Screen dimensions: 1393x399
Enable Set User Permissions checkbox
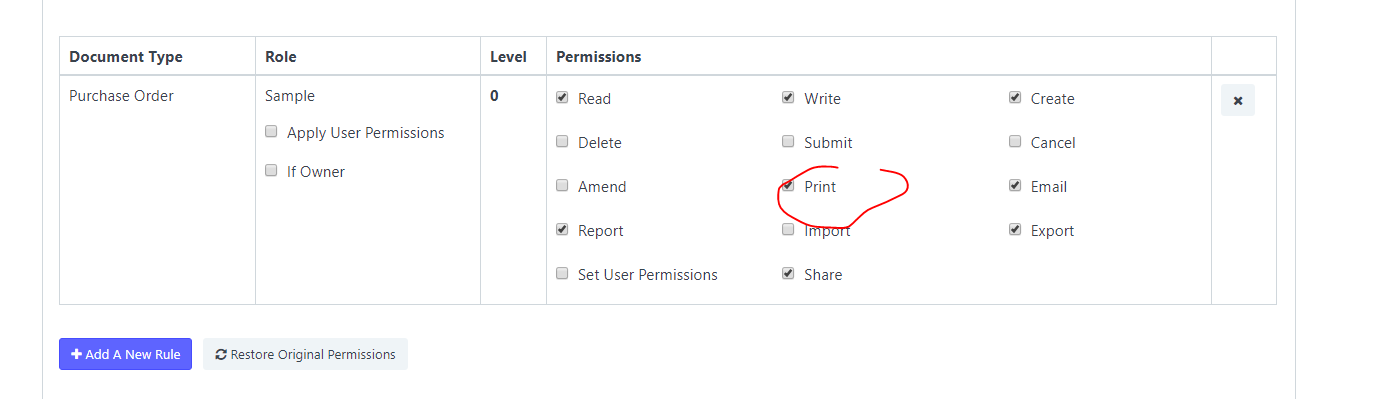tap(562, 274)
